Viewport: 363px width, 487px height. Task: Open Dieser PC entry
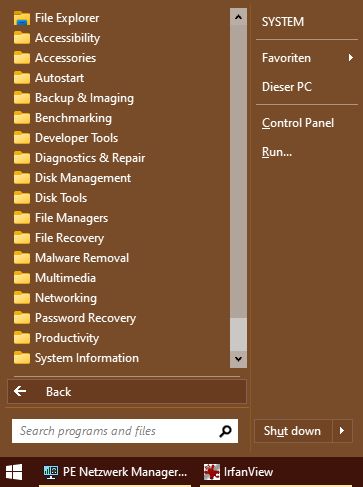[287, 87]
